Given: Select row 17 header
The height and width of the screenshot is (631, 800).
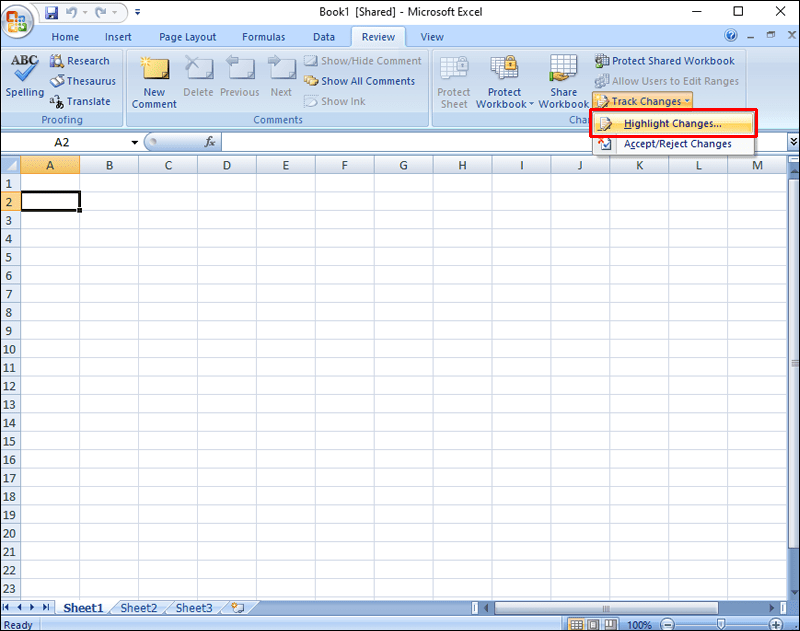Looking at the screenshot, I should coord(10,478).
